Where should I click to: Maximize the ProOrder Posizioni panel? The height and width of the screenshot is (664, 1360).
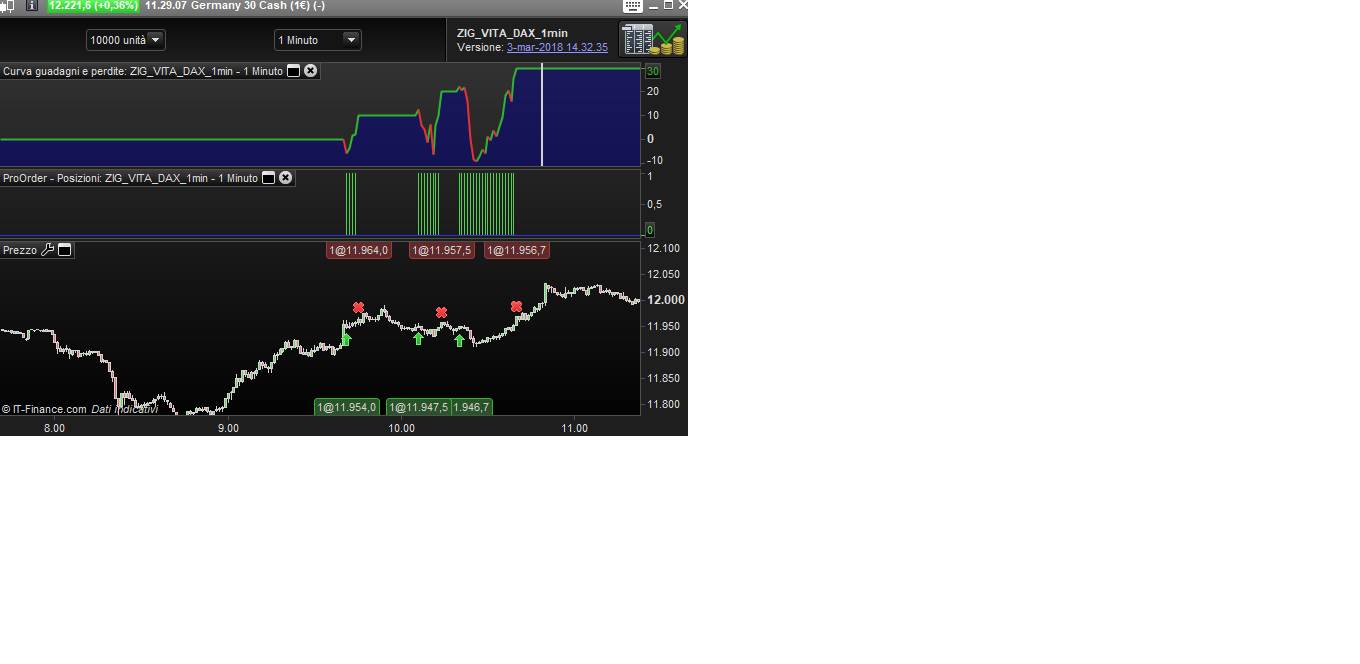click(x=268, y=178)
